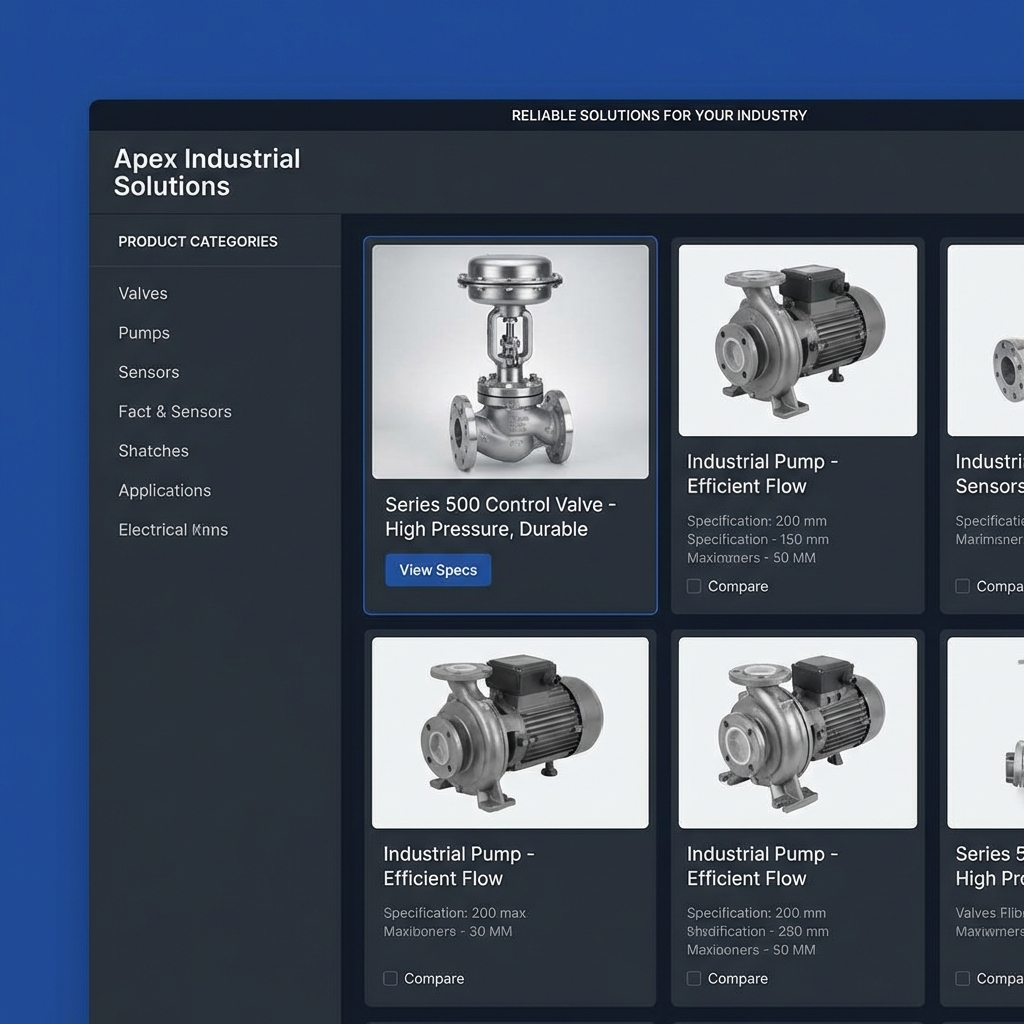1024x1024 pixels.
Task: Check Compare for the 150 mm pump
Action: point(694,586)
